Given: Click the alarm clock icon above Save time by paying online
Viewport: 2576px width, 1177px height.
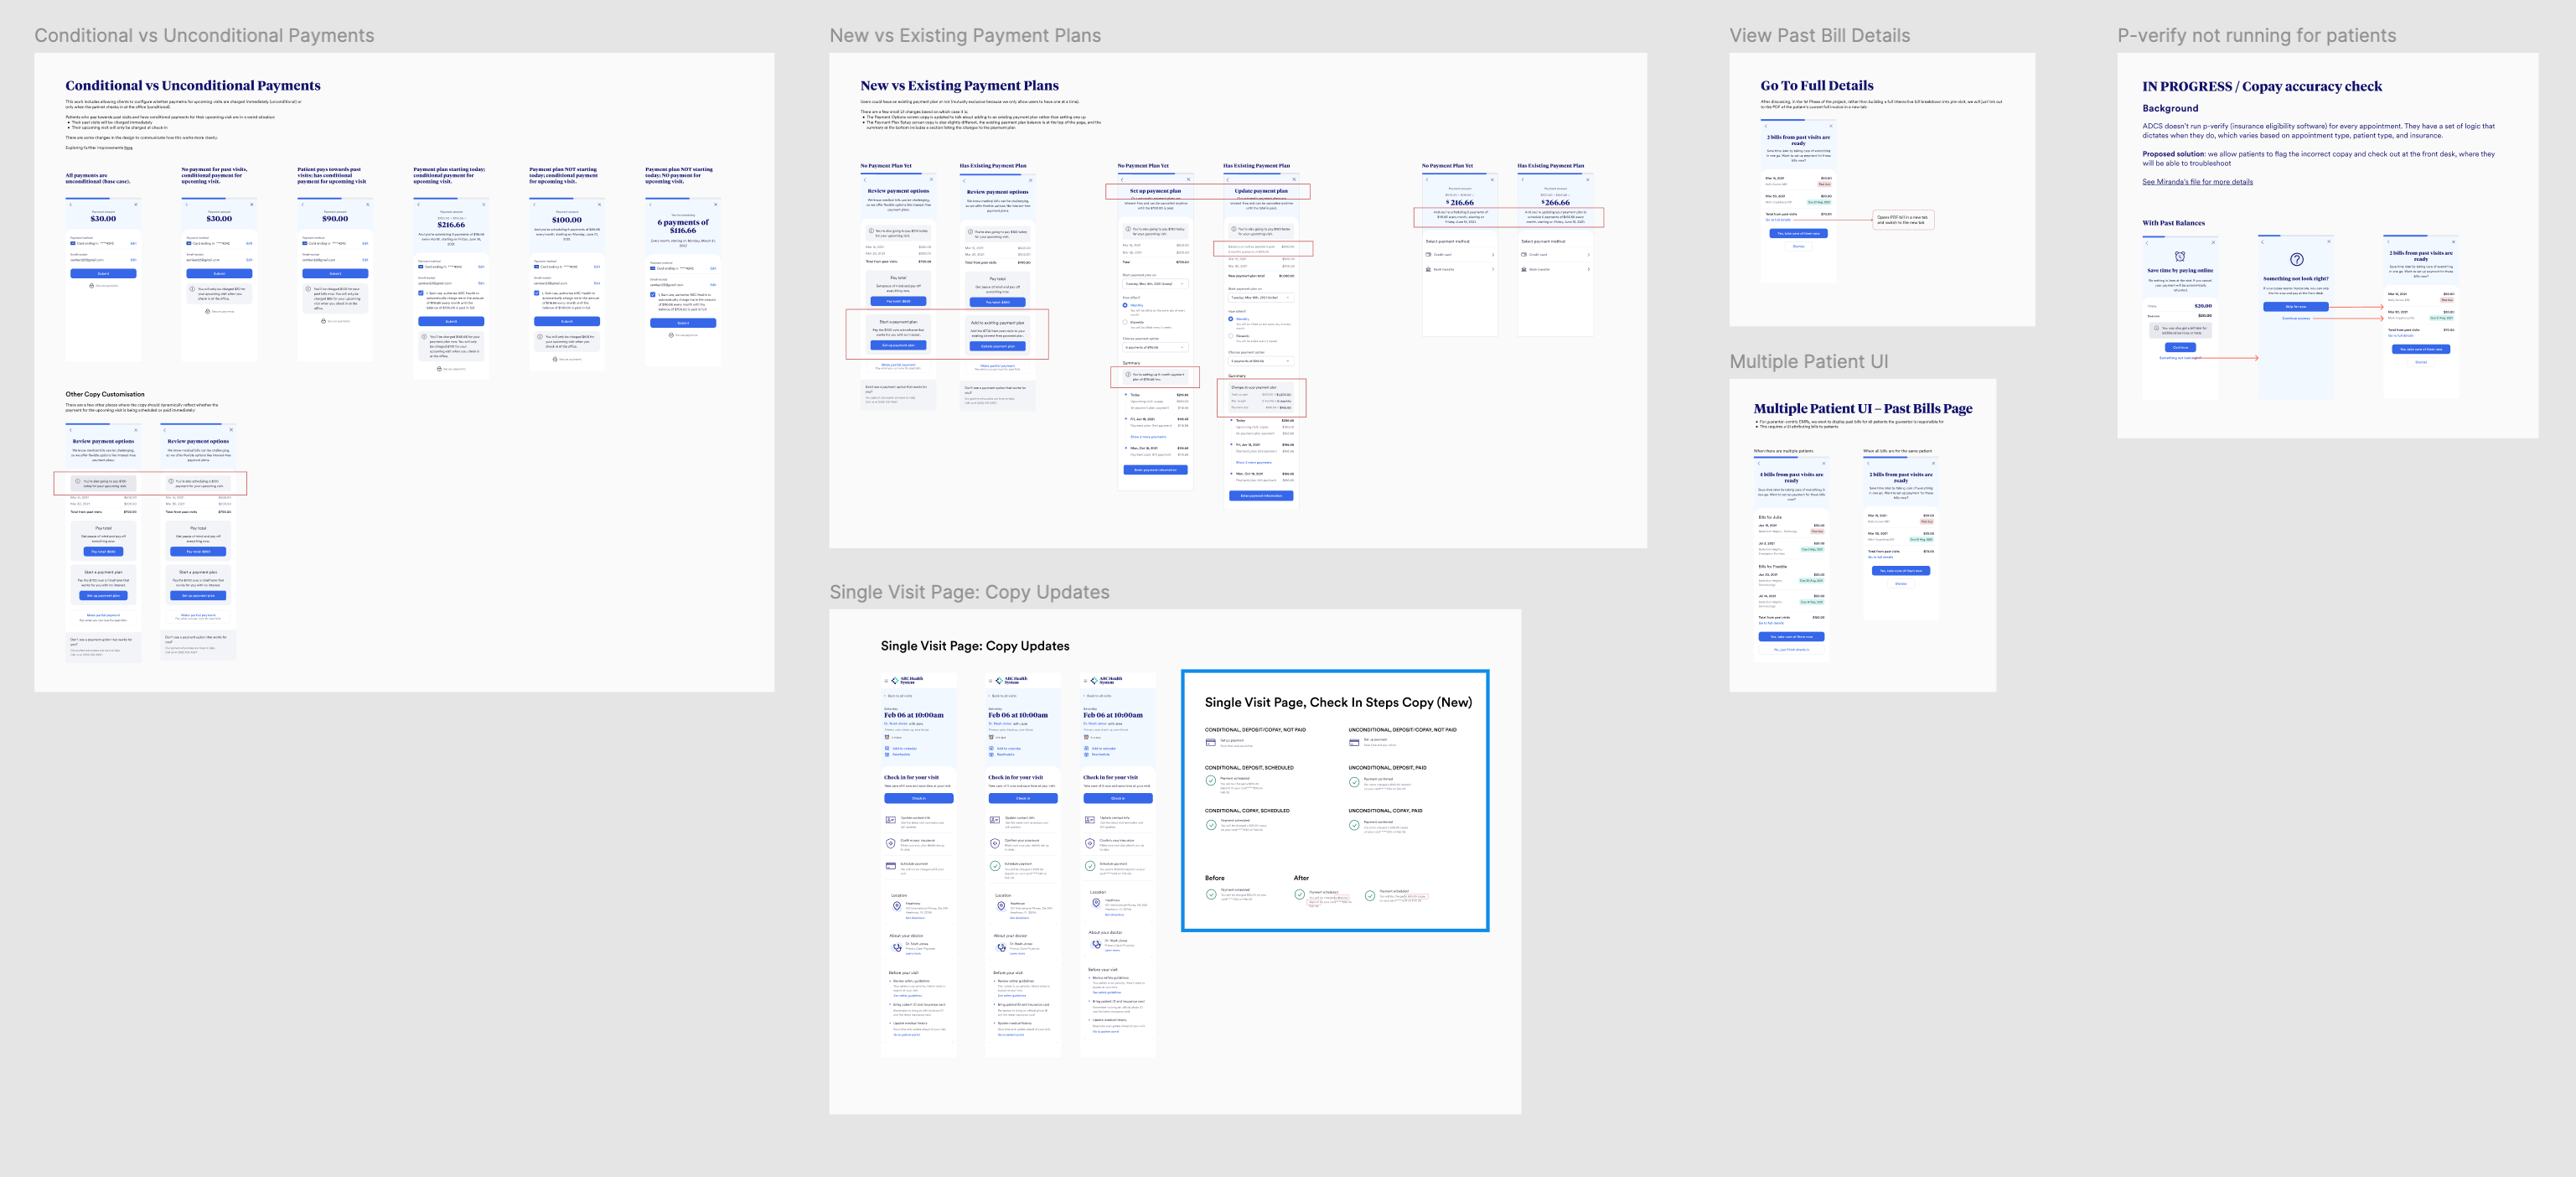Looking at the screenshot, I should coord(2180,256).
